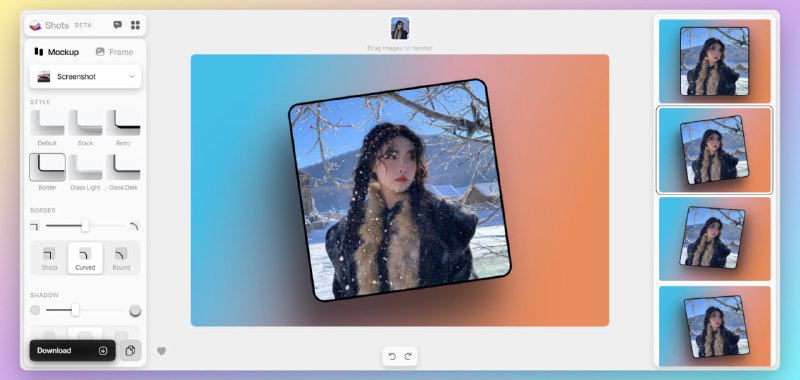Click the chat feedback icon
The height and width of the screenshot is (380, 800).
point(117,25)
